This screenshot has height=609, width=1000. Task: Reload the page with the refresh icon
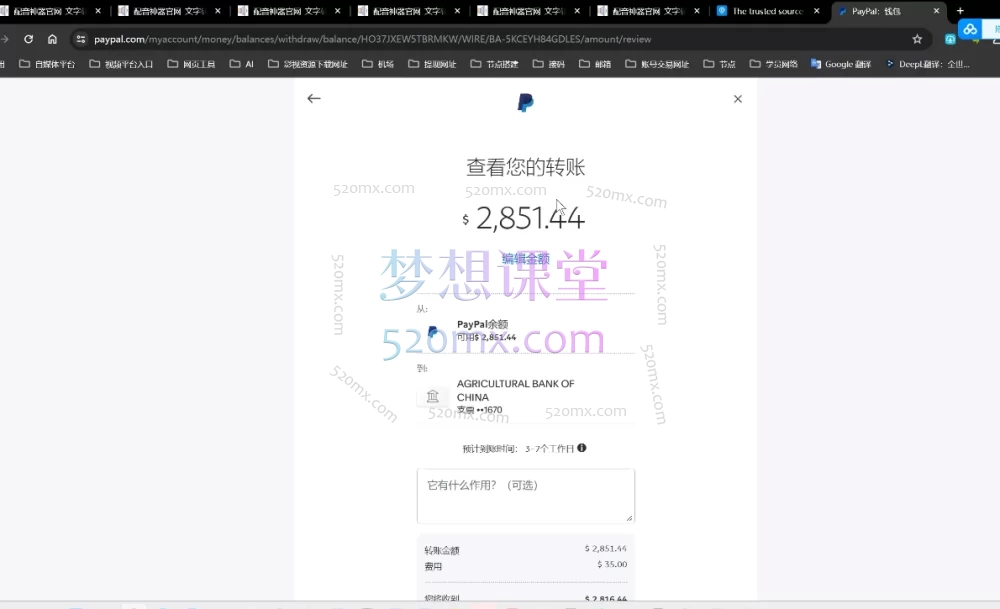(x=28, y=41)
